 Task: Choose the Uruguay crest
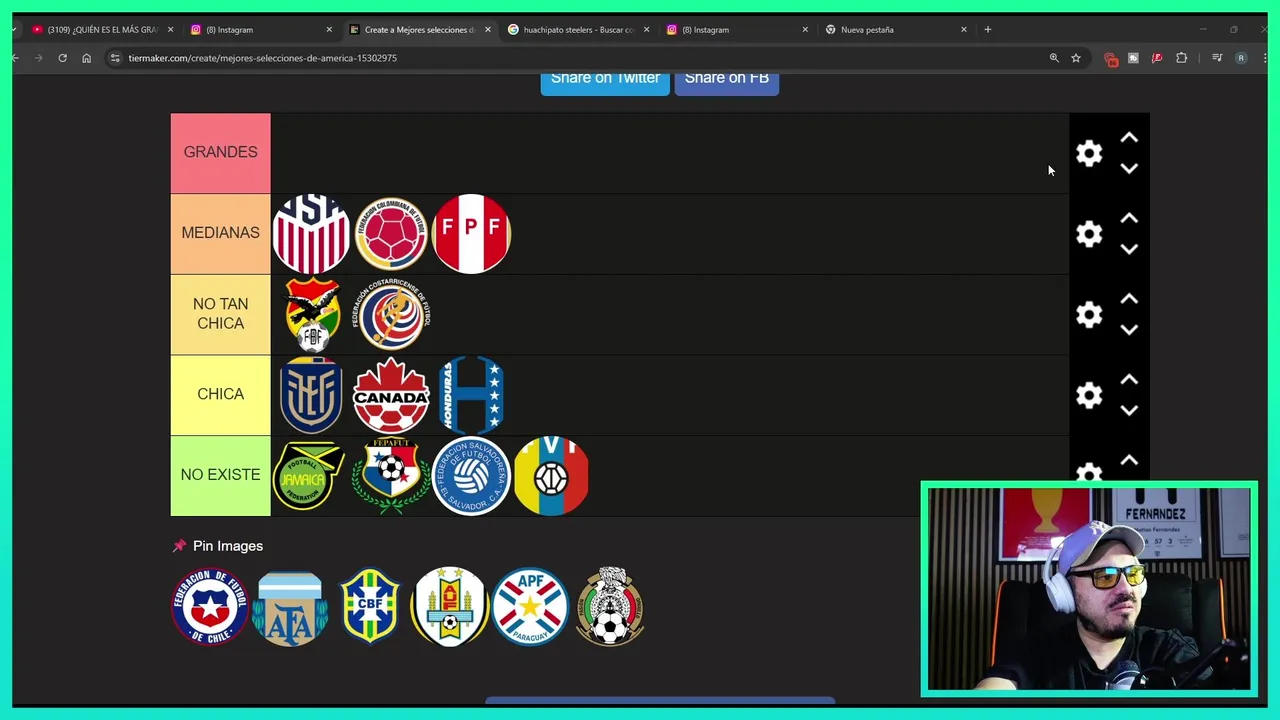450,606
